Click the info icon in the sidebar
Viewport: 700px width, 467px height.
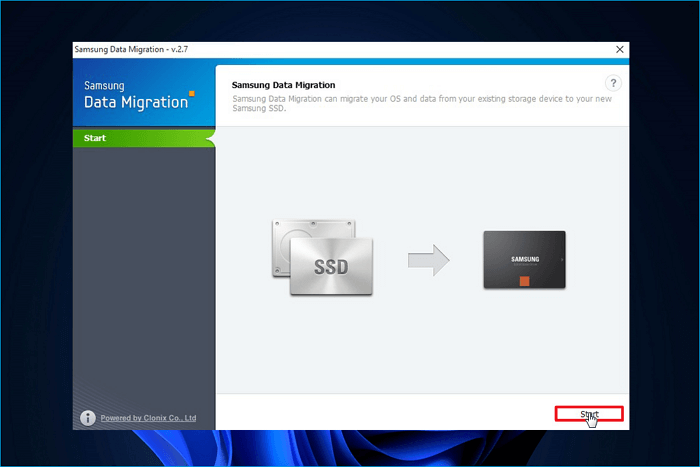tap(88, 418)
